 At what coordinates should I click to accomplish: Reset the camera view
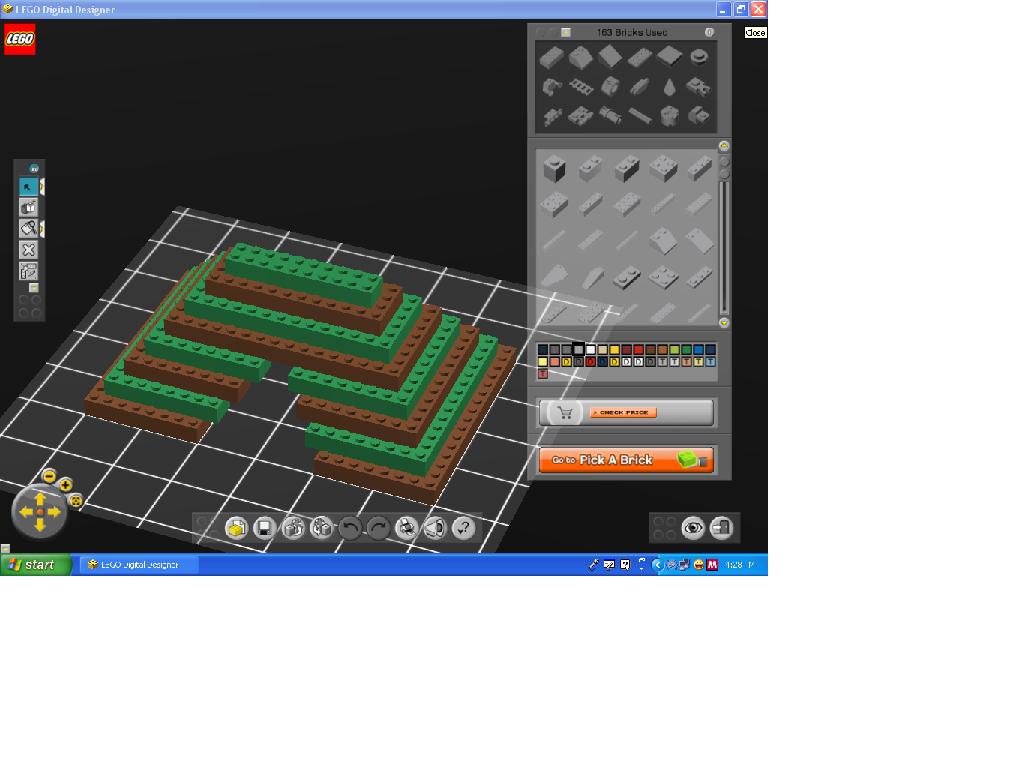point(76,501)
